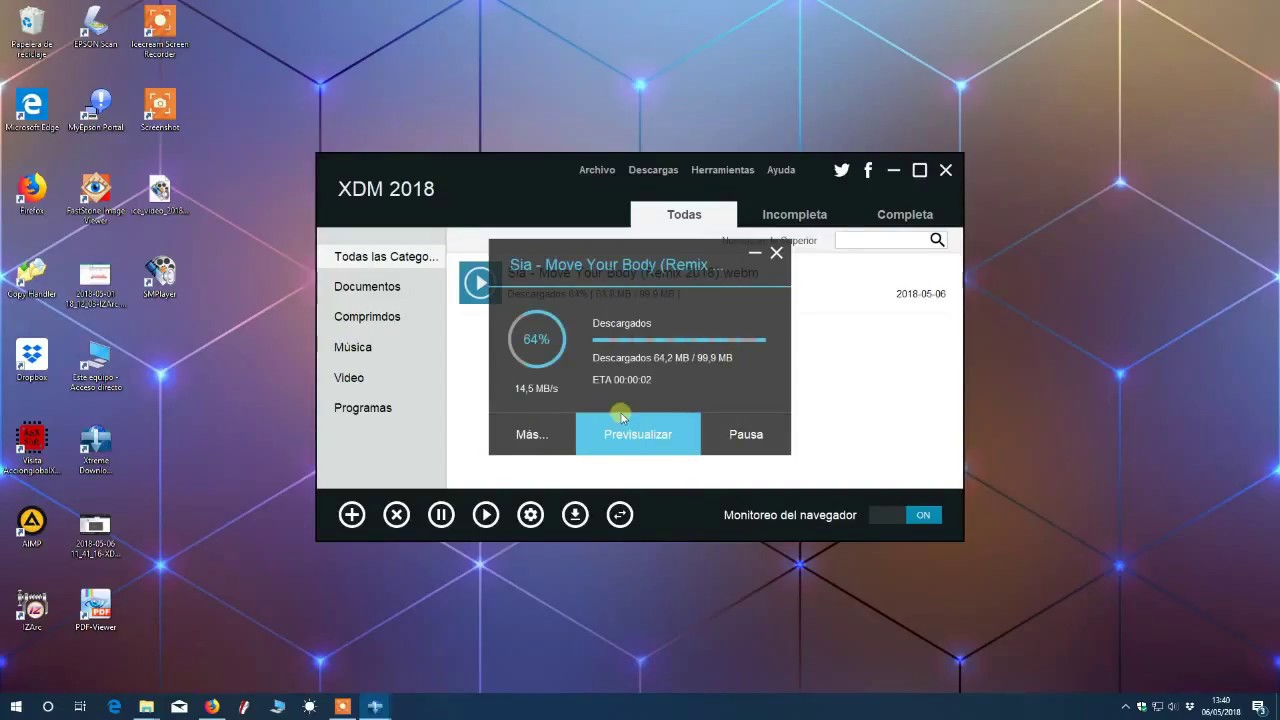Screen dimensions: 1280x720
Task: Switch to the Incompleta tab
Action: (x=794, y=214)
